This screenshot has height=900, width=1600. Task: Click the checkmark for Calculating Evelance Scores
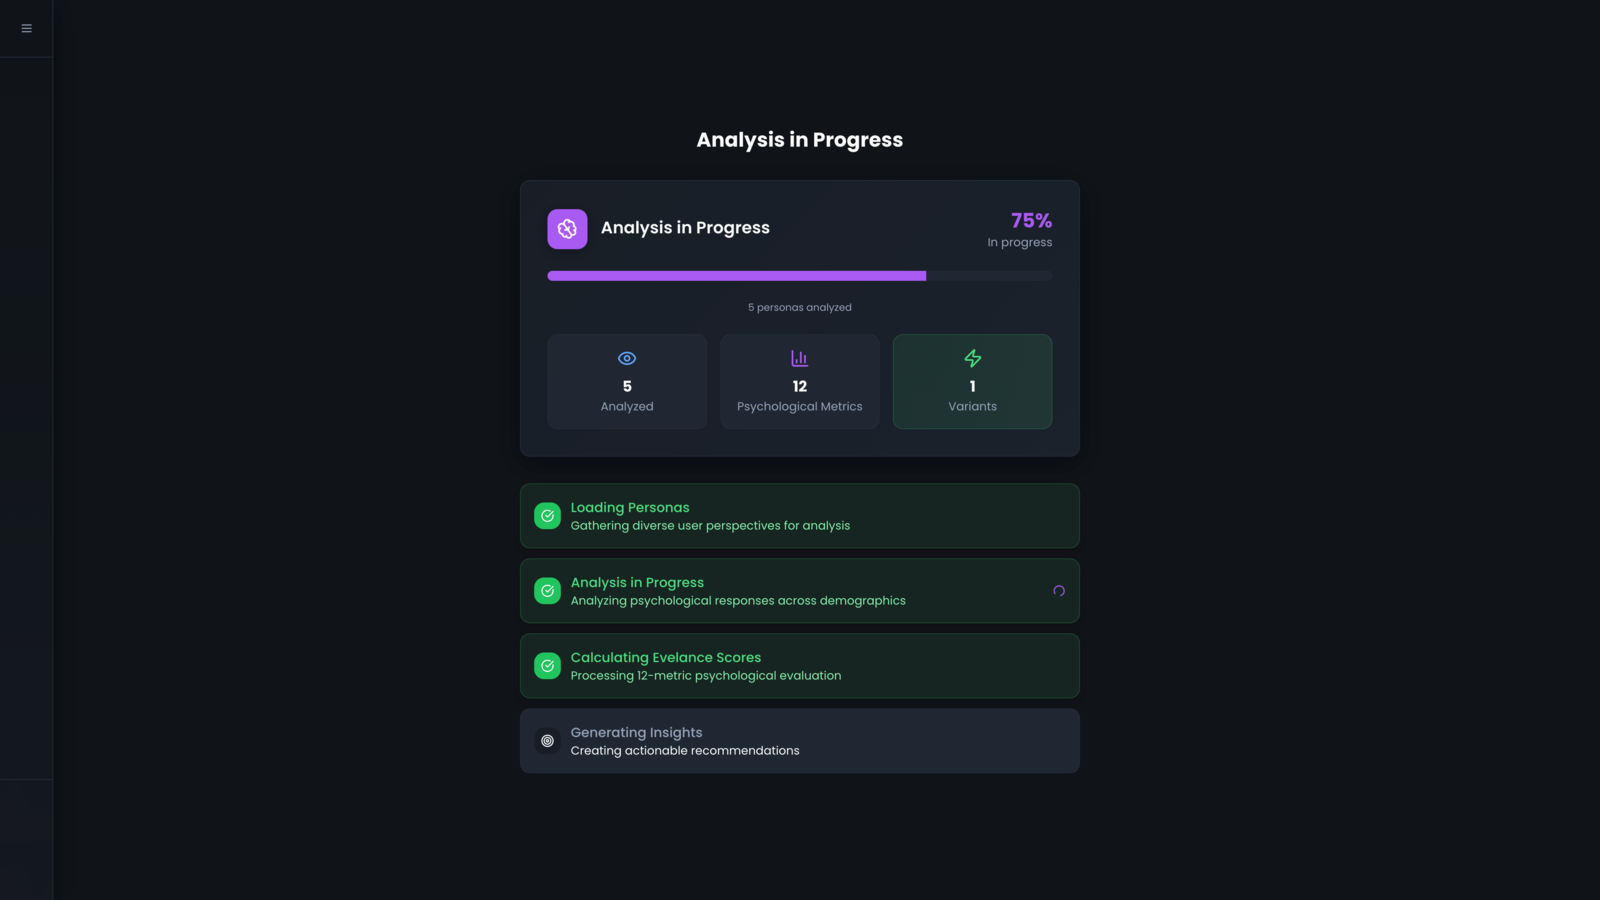tap(547, 666)
